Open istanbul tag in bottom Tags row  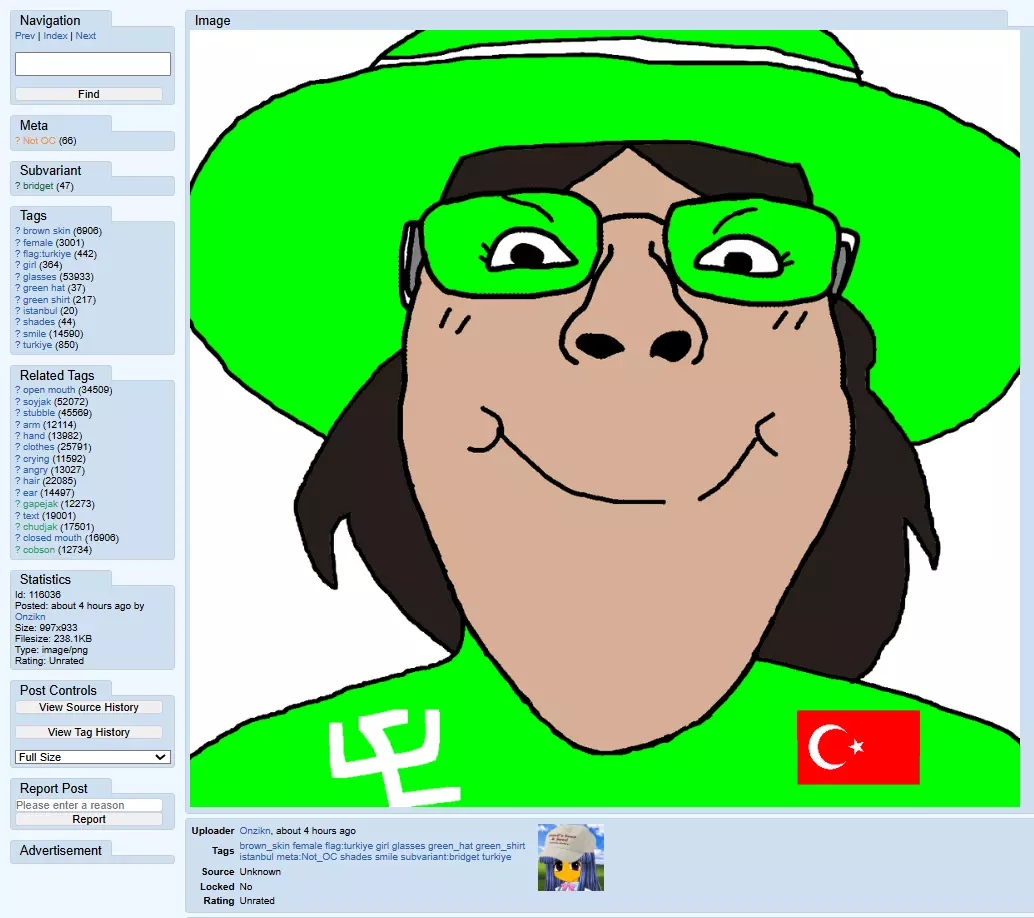[257, 857]
